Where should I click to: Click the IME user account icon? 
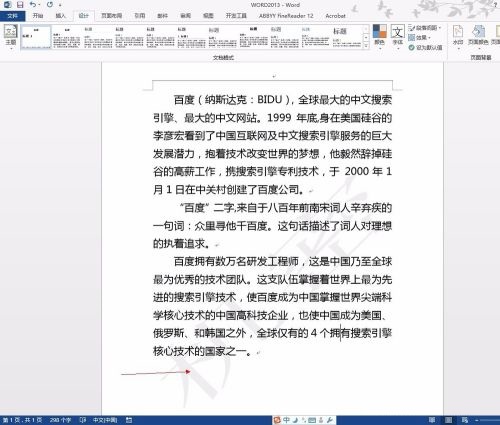point(321,420)
